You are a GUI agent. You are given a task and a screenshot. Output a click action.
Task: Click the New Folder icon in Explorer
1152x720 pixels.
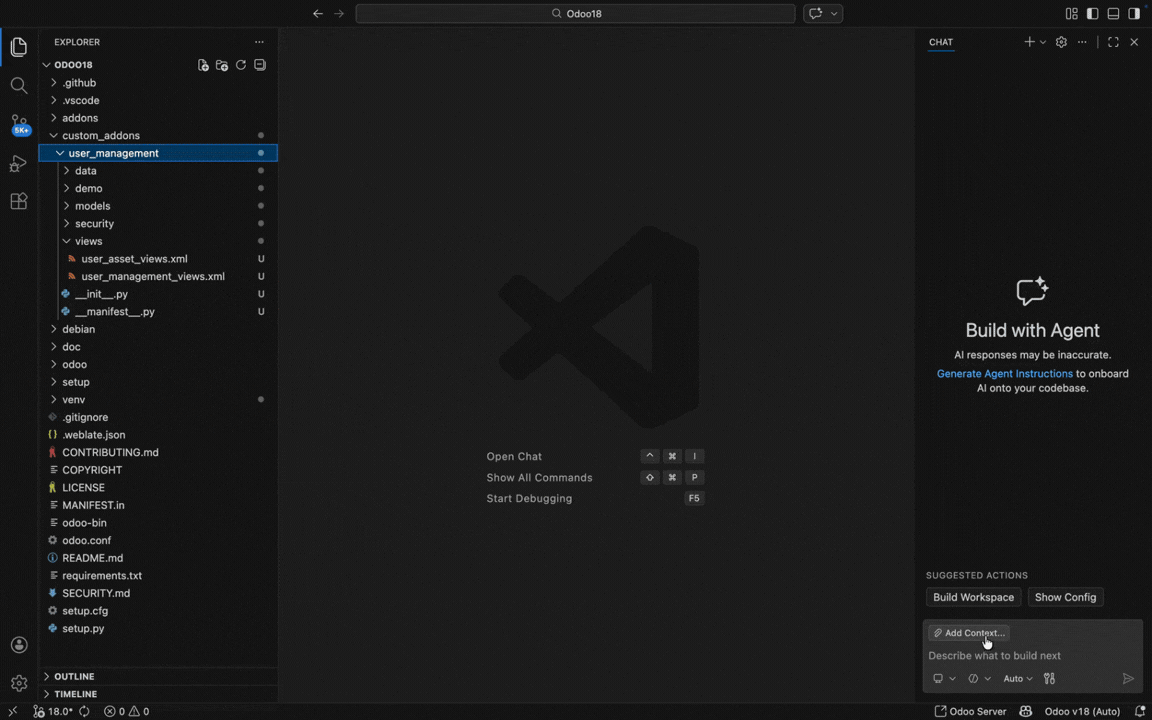[x=222, y=65]
